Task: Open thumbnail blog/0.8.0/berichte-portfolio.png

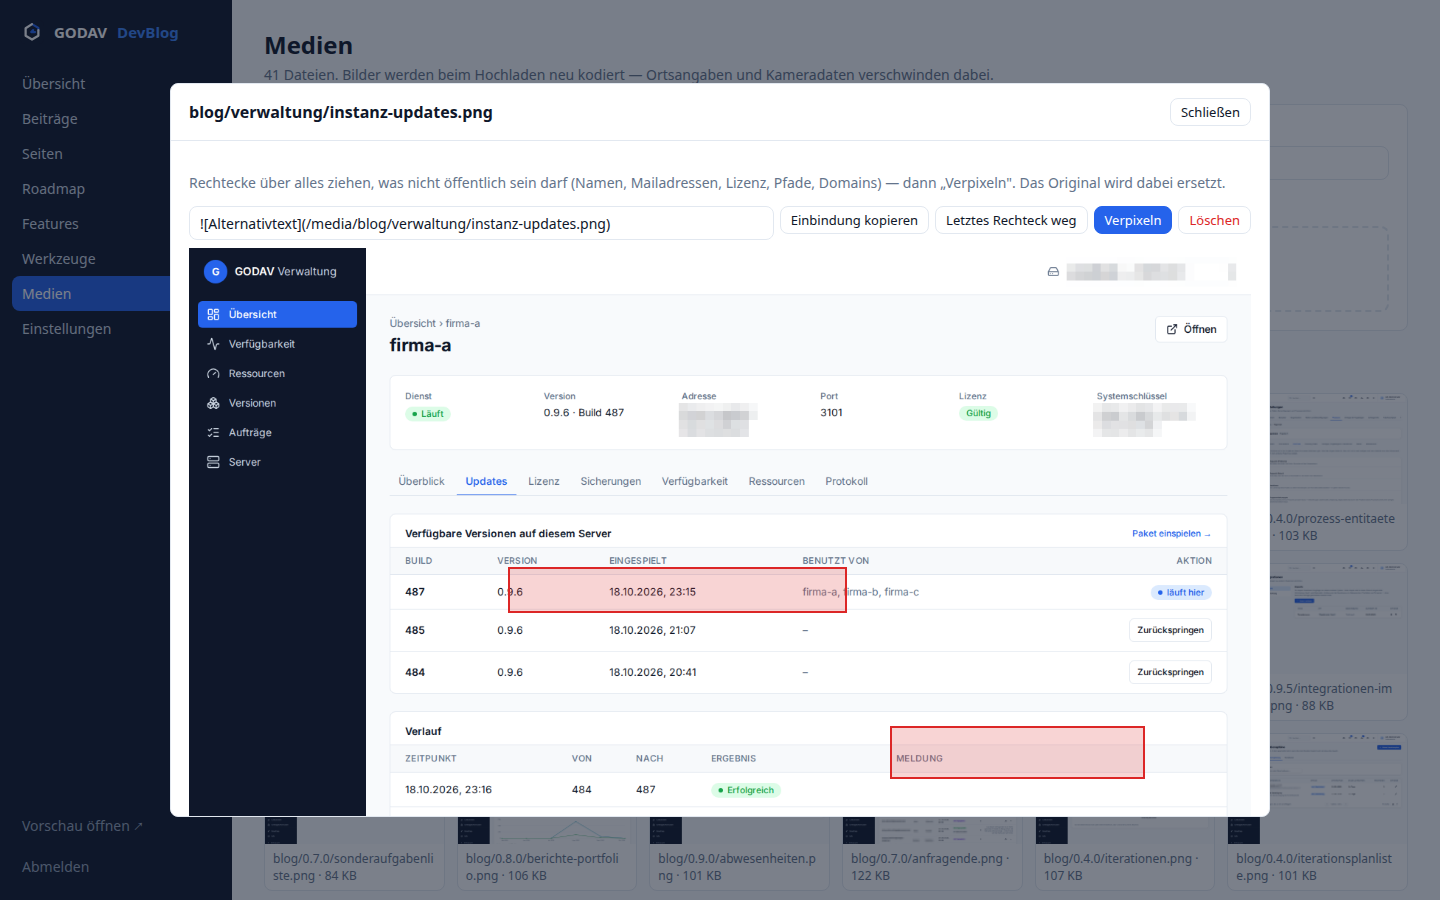Action: tap(547, 852)
